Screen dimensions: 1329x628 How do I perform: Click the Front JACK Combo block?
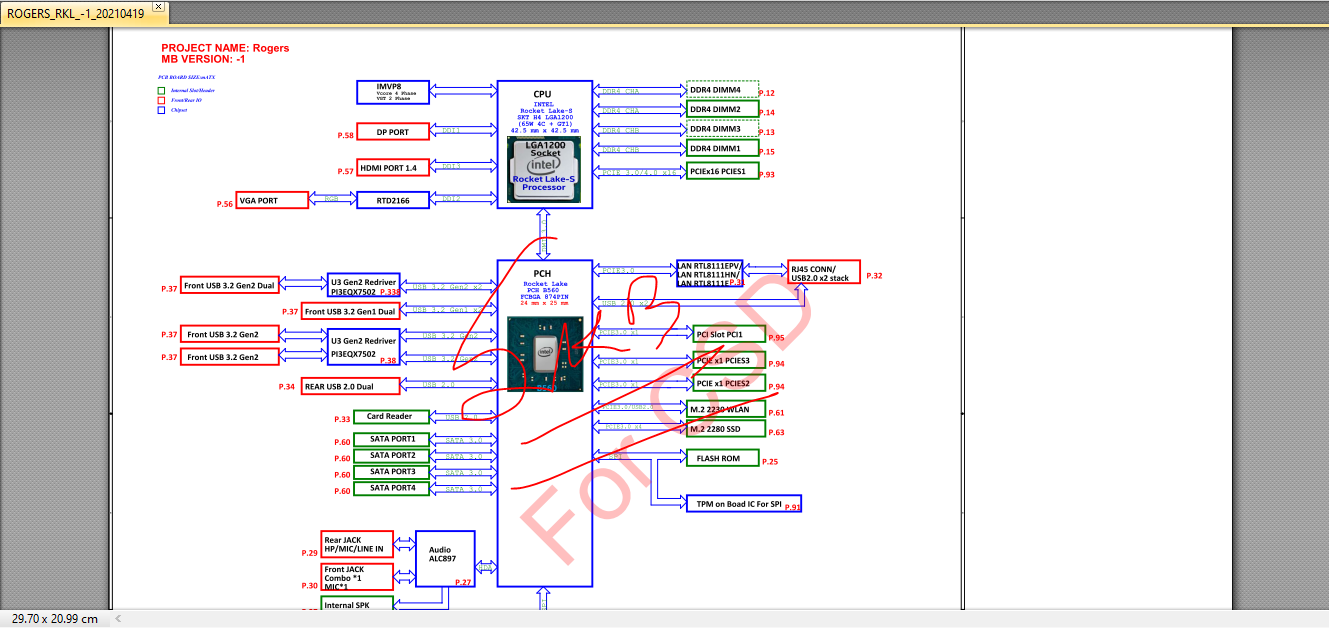click(357, 576)
